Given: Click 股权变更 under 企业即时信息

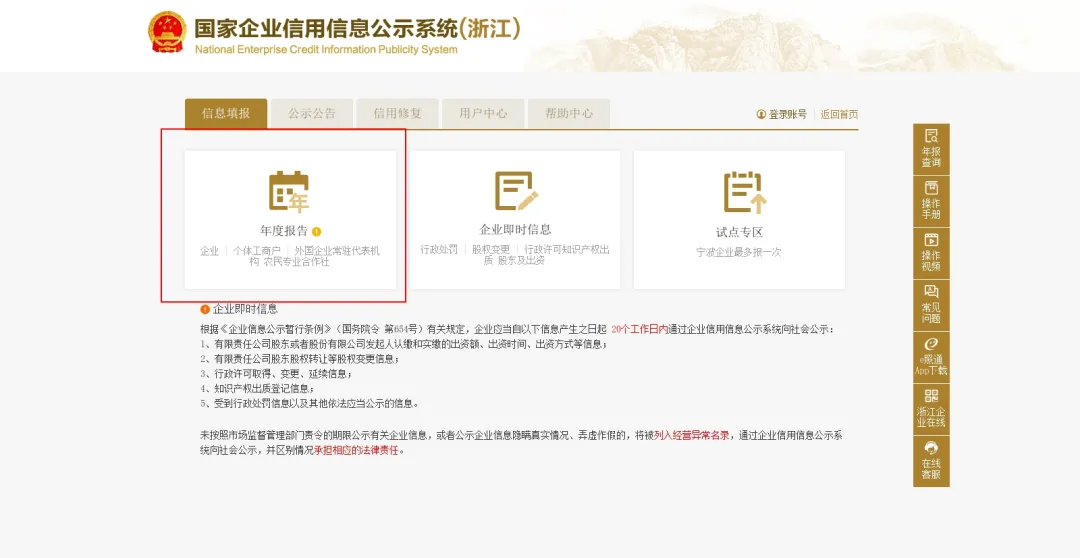Looking at the screenshot, I should coord(491,249).
